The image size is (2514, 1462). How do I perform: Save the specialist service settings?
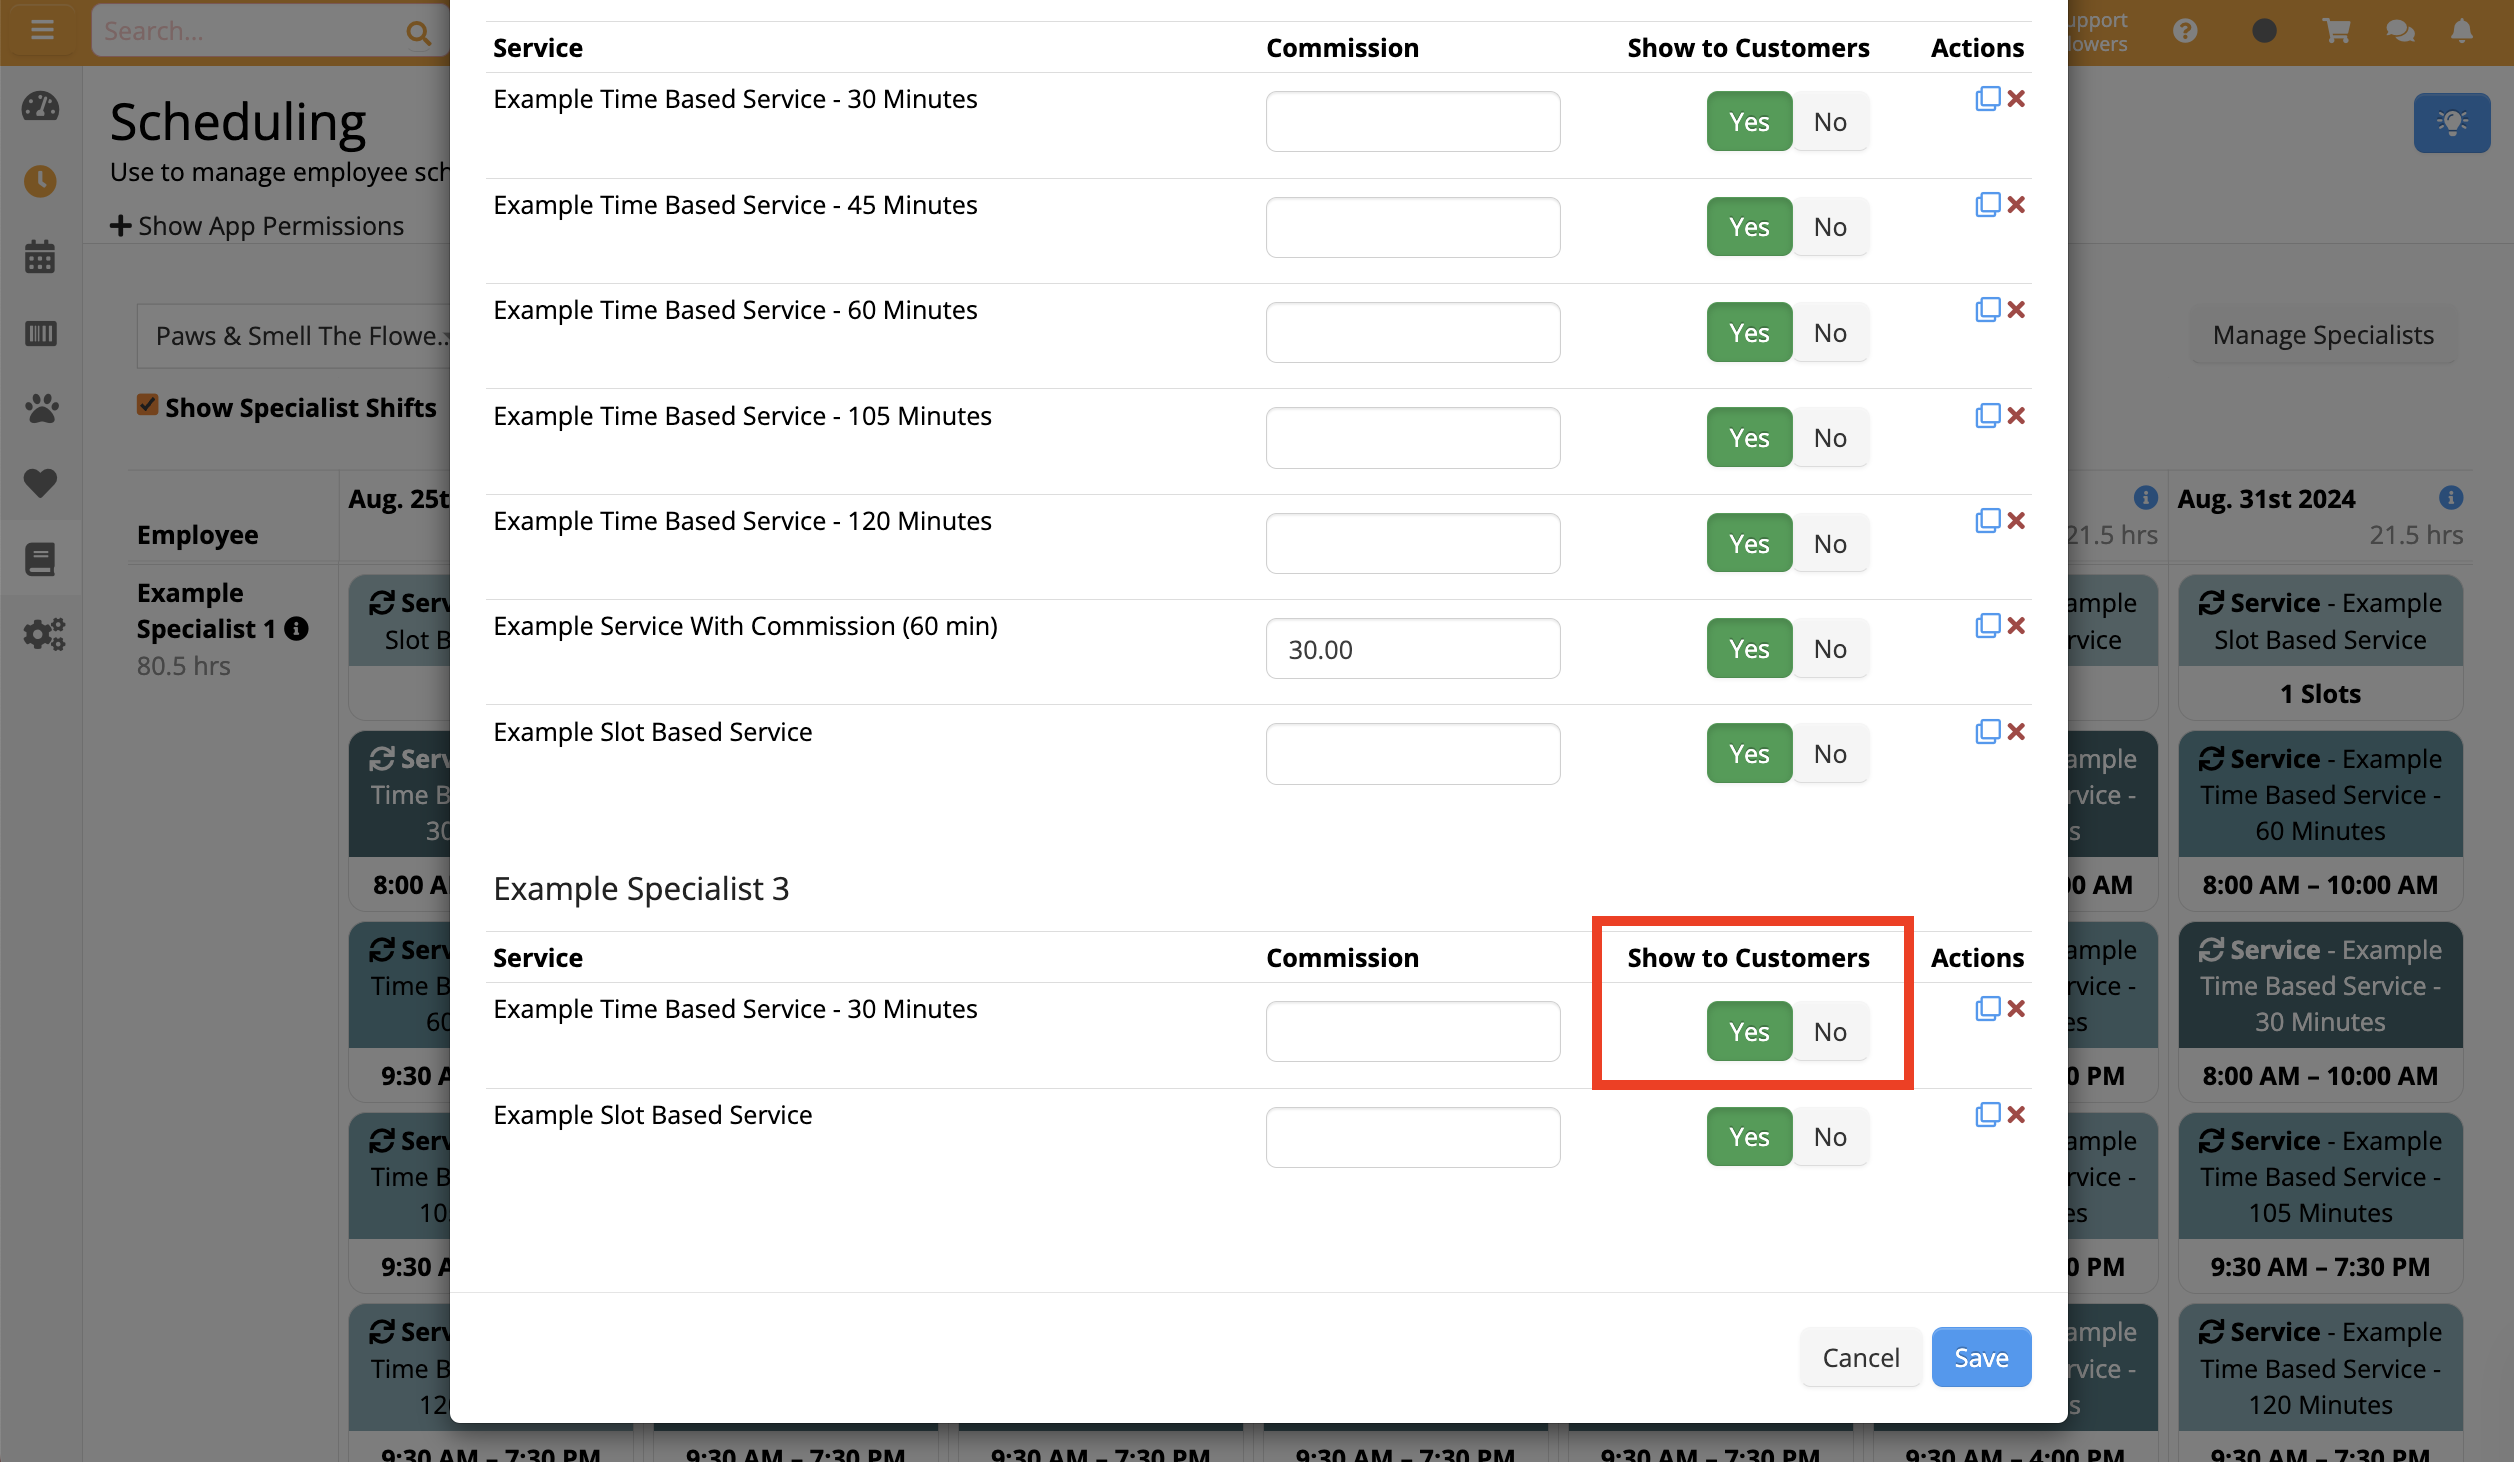1981,1357
